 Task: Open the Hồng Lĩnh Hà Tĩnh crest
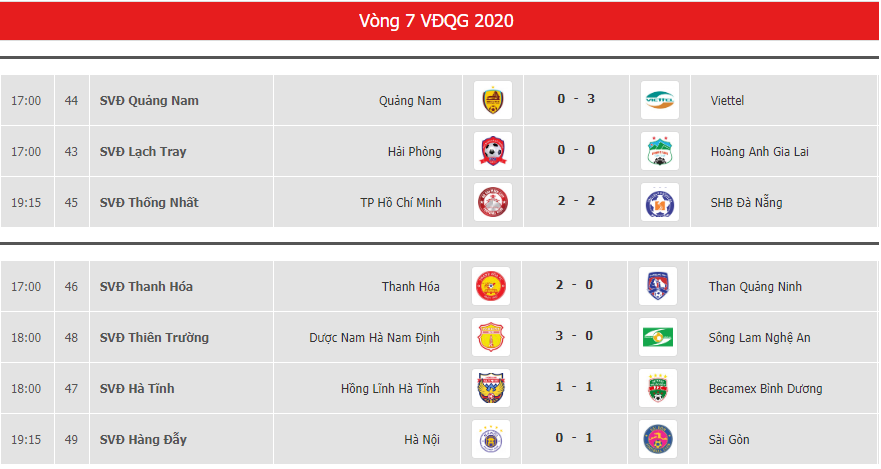click(x=491, y=388)
